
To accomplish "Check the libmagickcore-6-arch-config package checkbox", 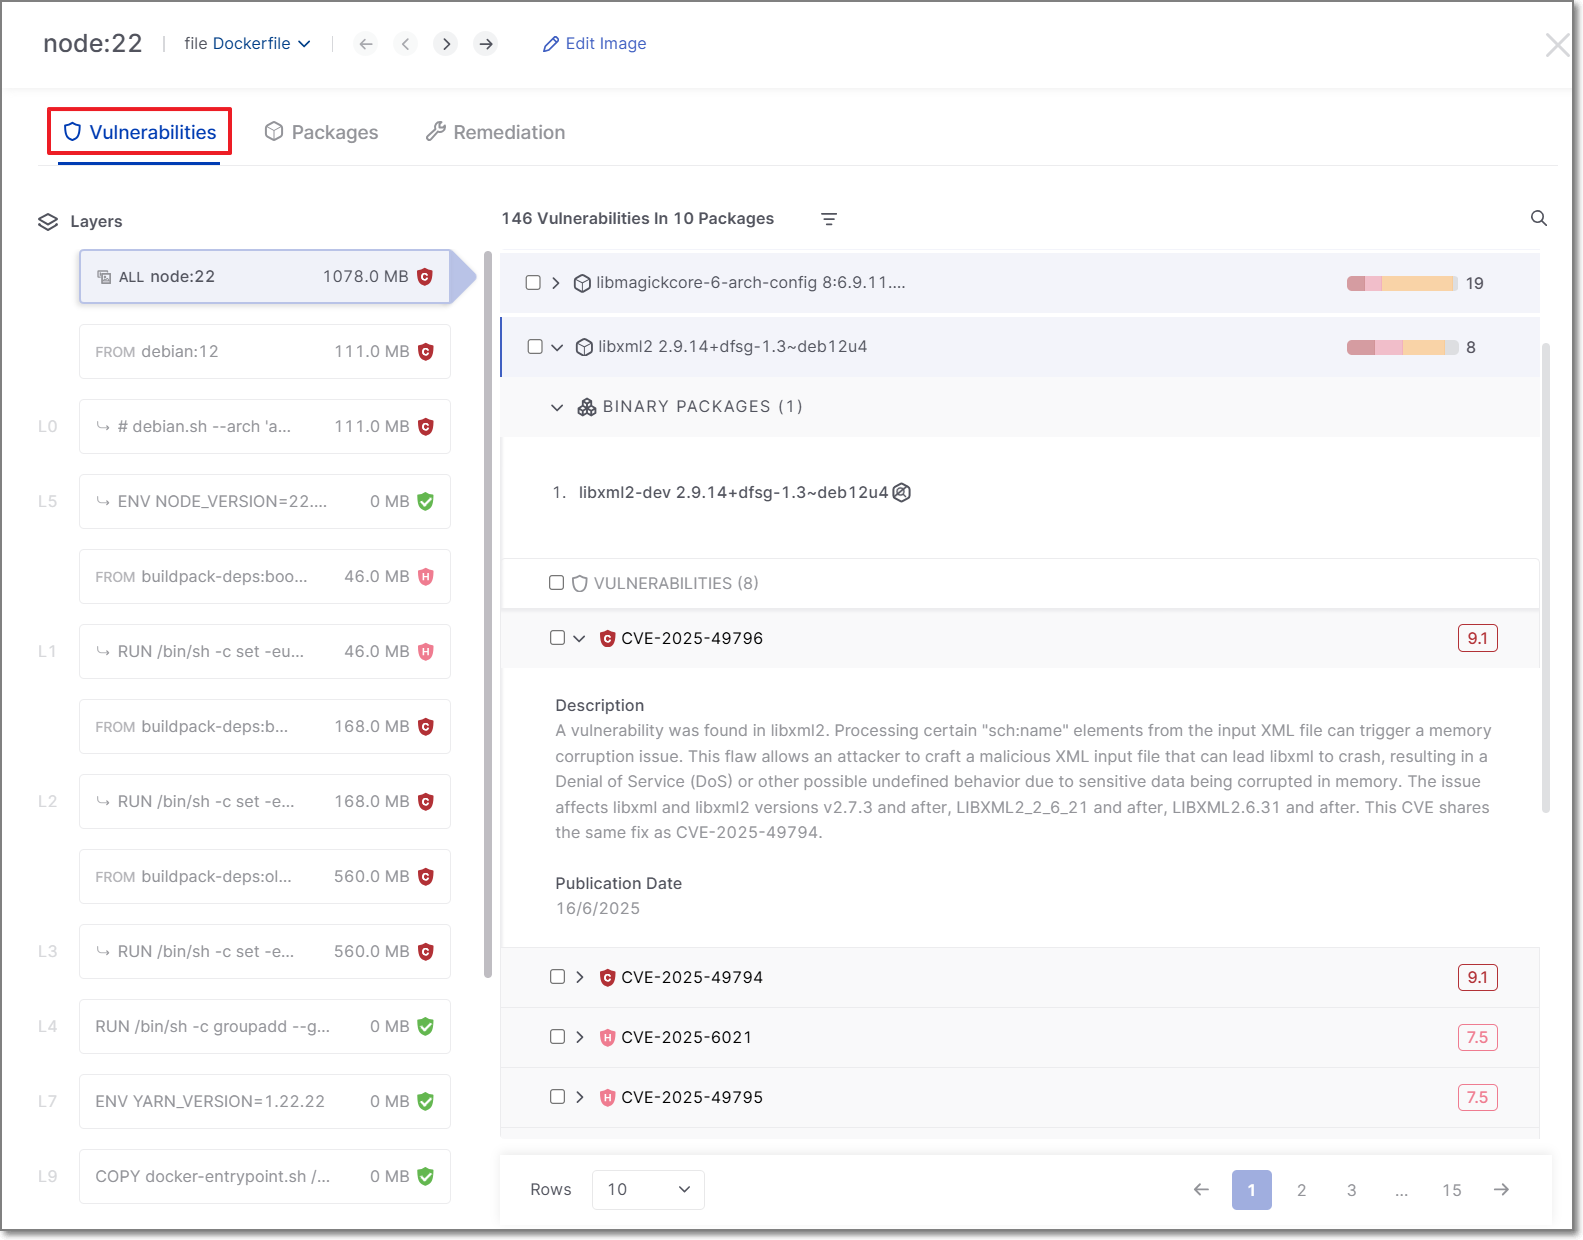I will (533, 283).
